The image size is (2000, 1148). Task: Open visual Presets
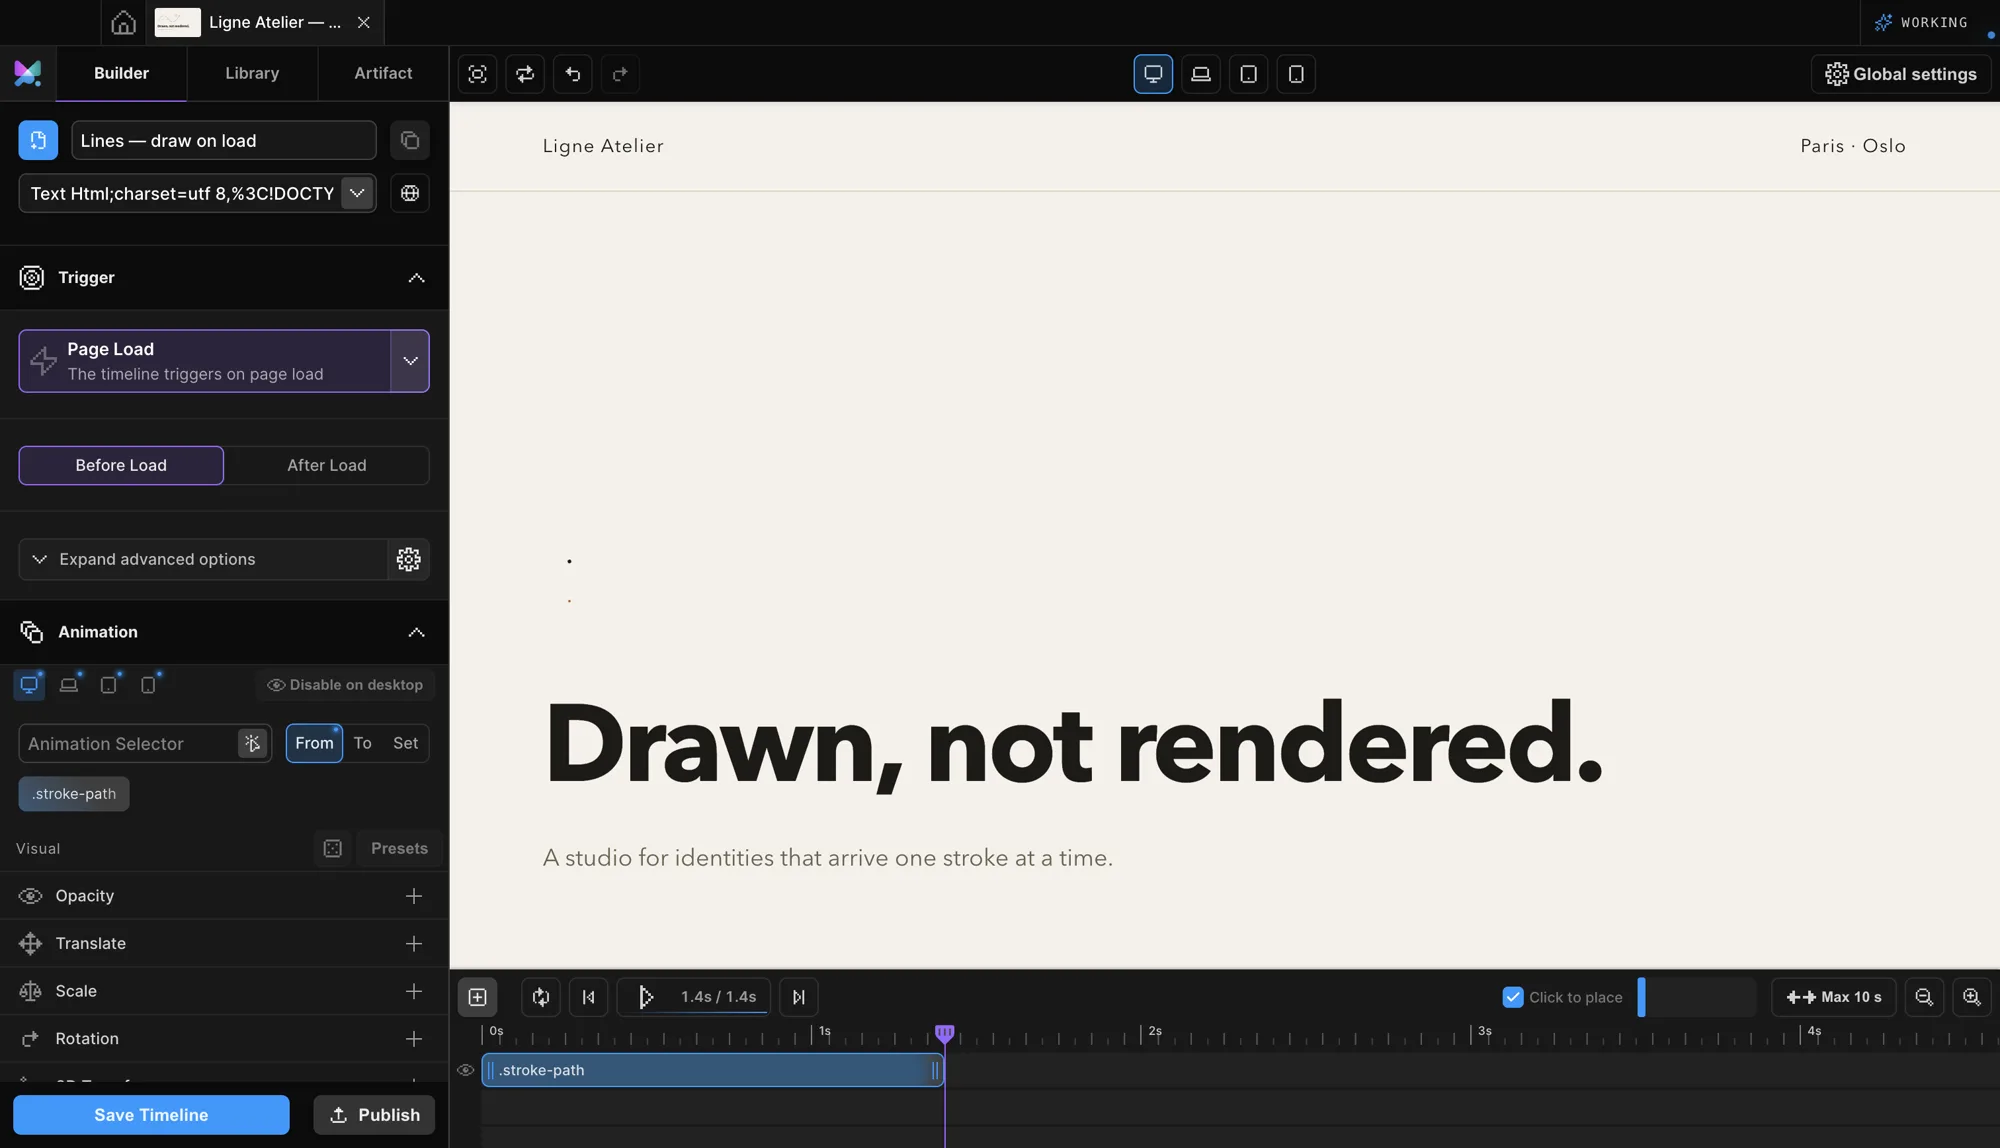[x=399, y=848]
